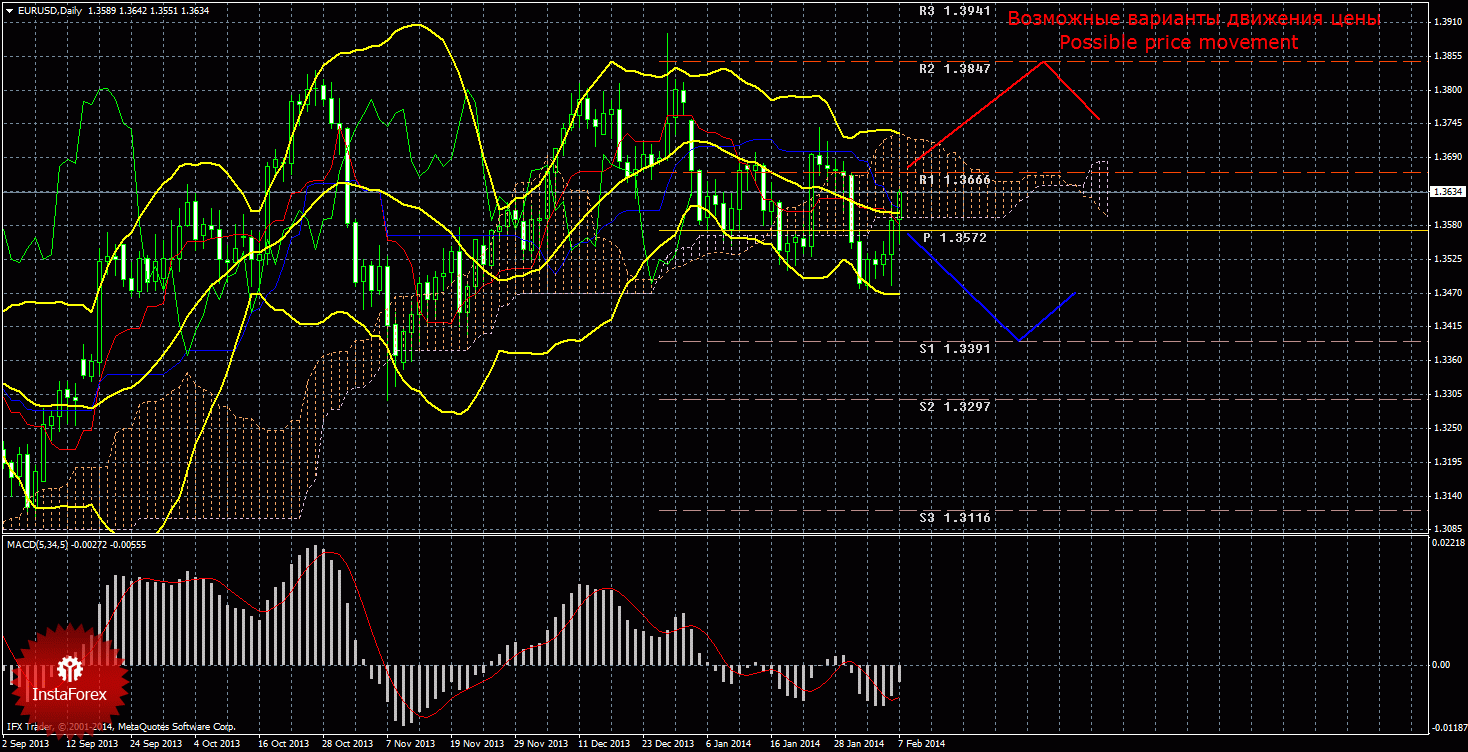This screenshot has height=752, width=1468.
Task: Click the 7 Nov 2013 date label
Action: (x=412, y=744)
